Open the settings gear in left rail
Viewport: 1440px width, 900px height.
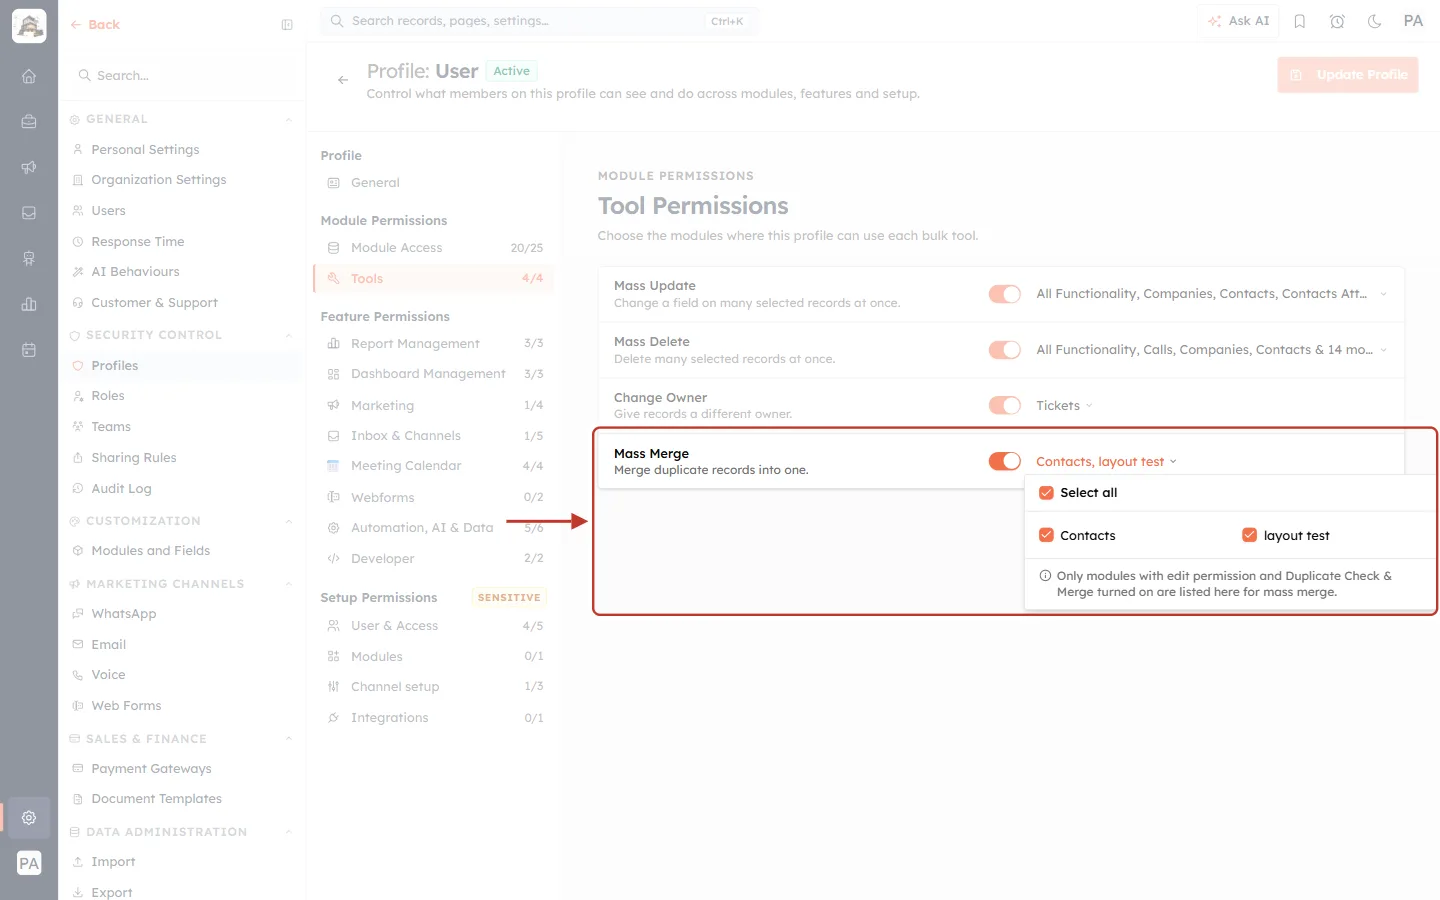tap(29, 817)
